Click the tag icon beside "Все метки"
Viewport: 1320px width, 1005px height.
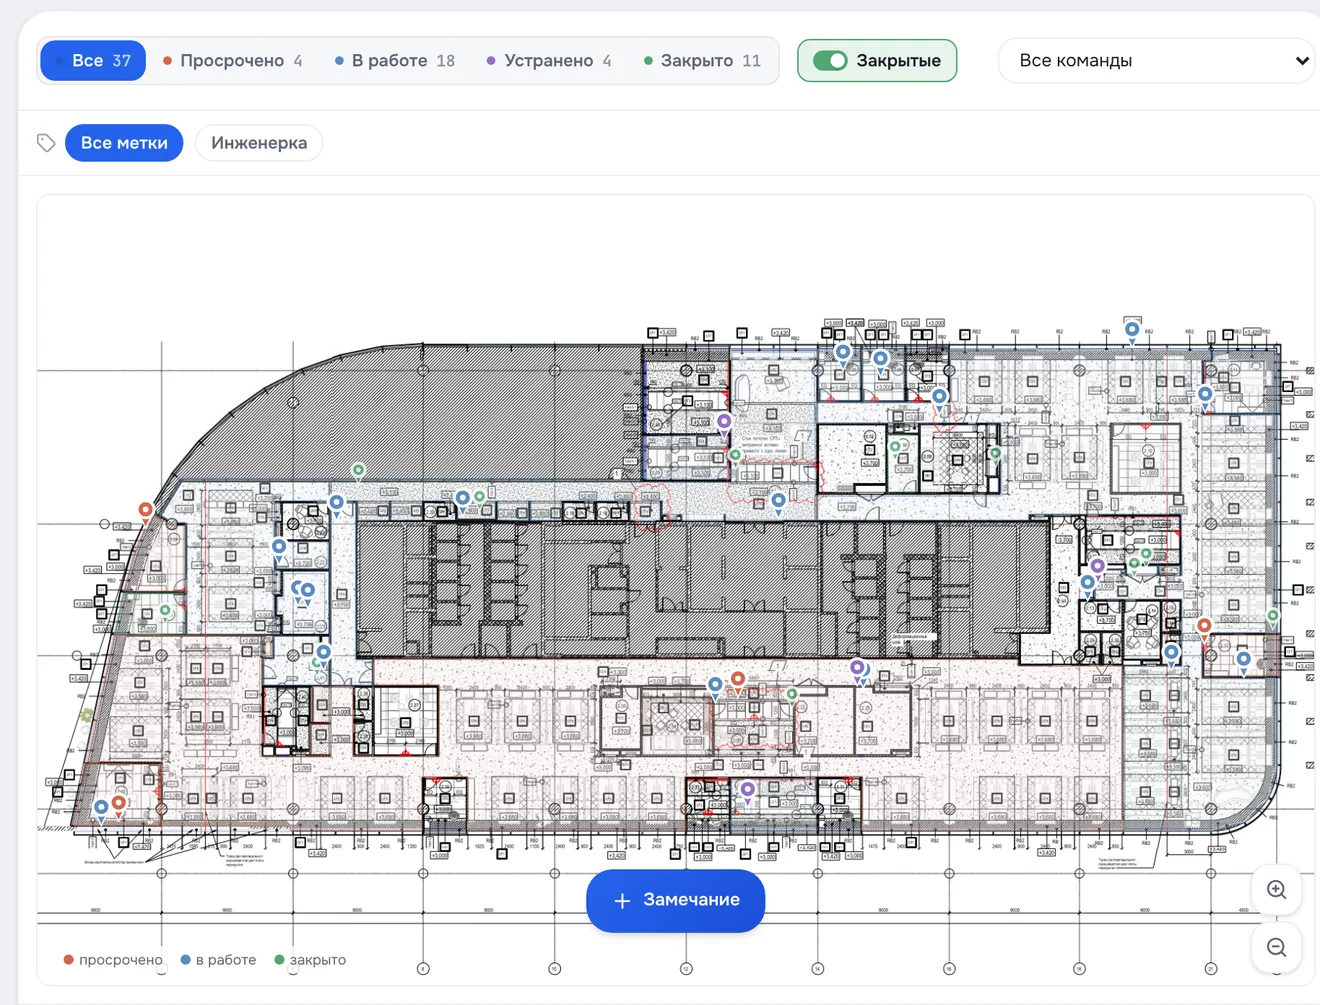click(x=46, y=143)
